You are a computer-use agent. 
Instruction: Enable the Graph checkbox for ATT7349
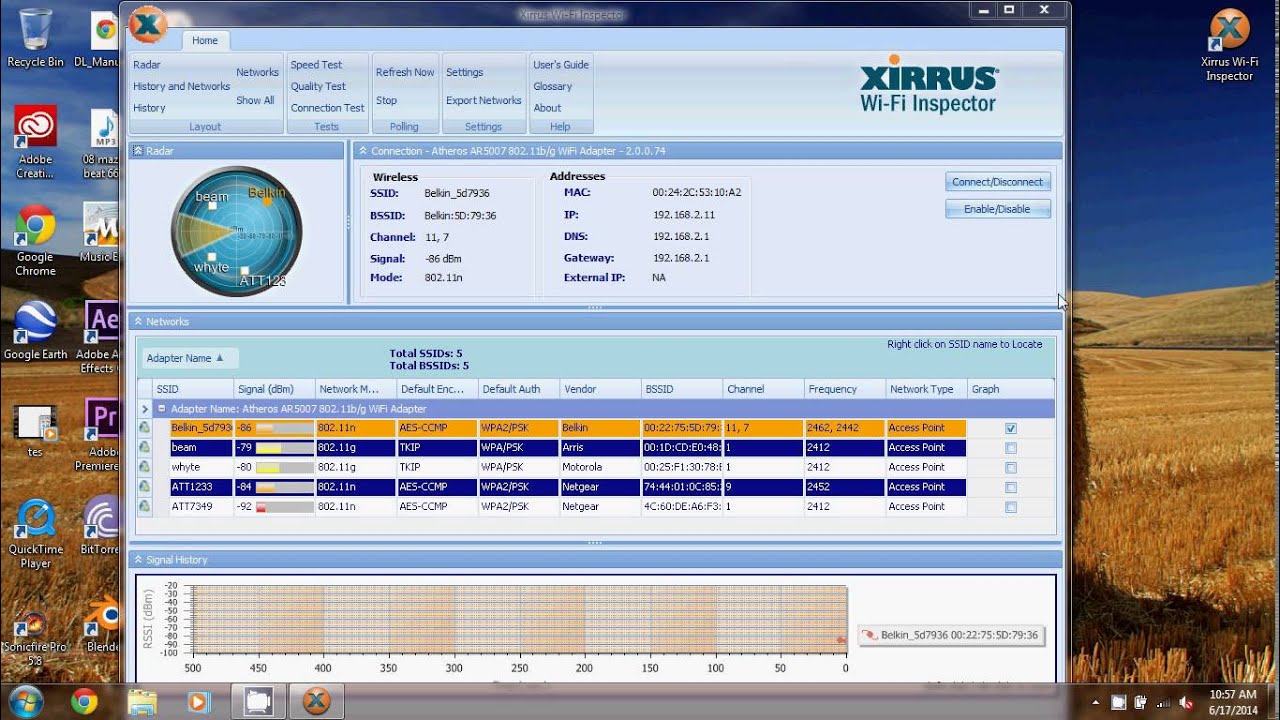[x=1011, y=507]
